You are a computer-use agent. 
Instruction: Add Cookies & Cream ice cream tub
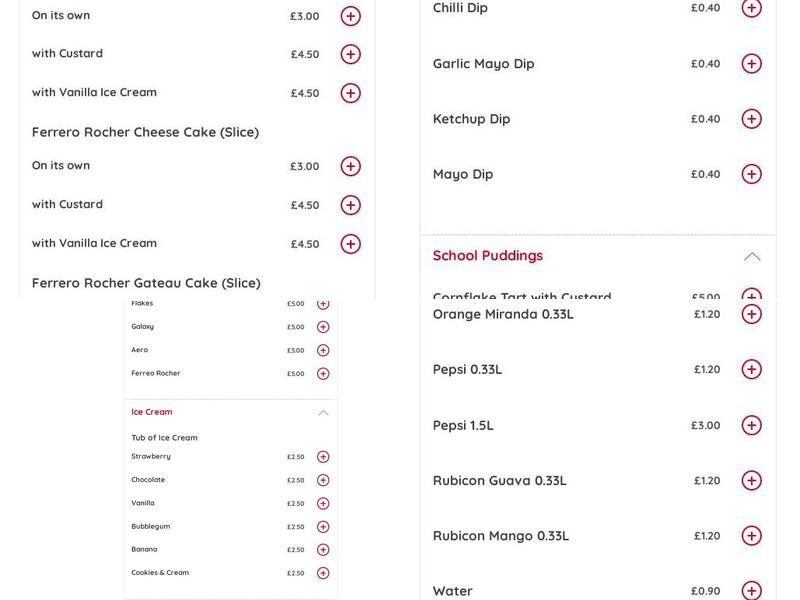pyautogui.click(x=321, y=572)
